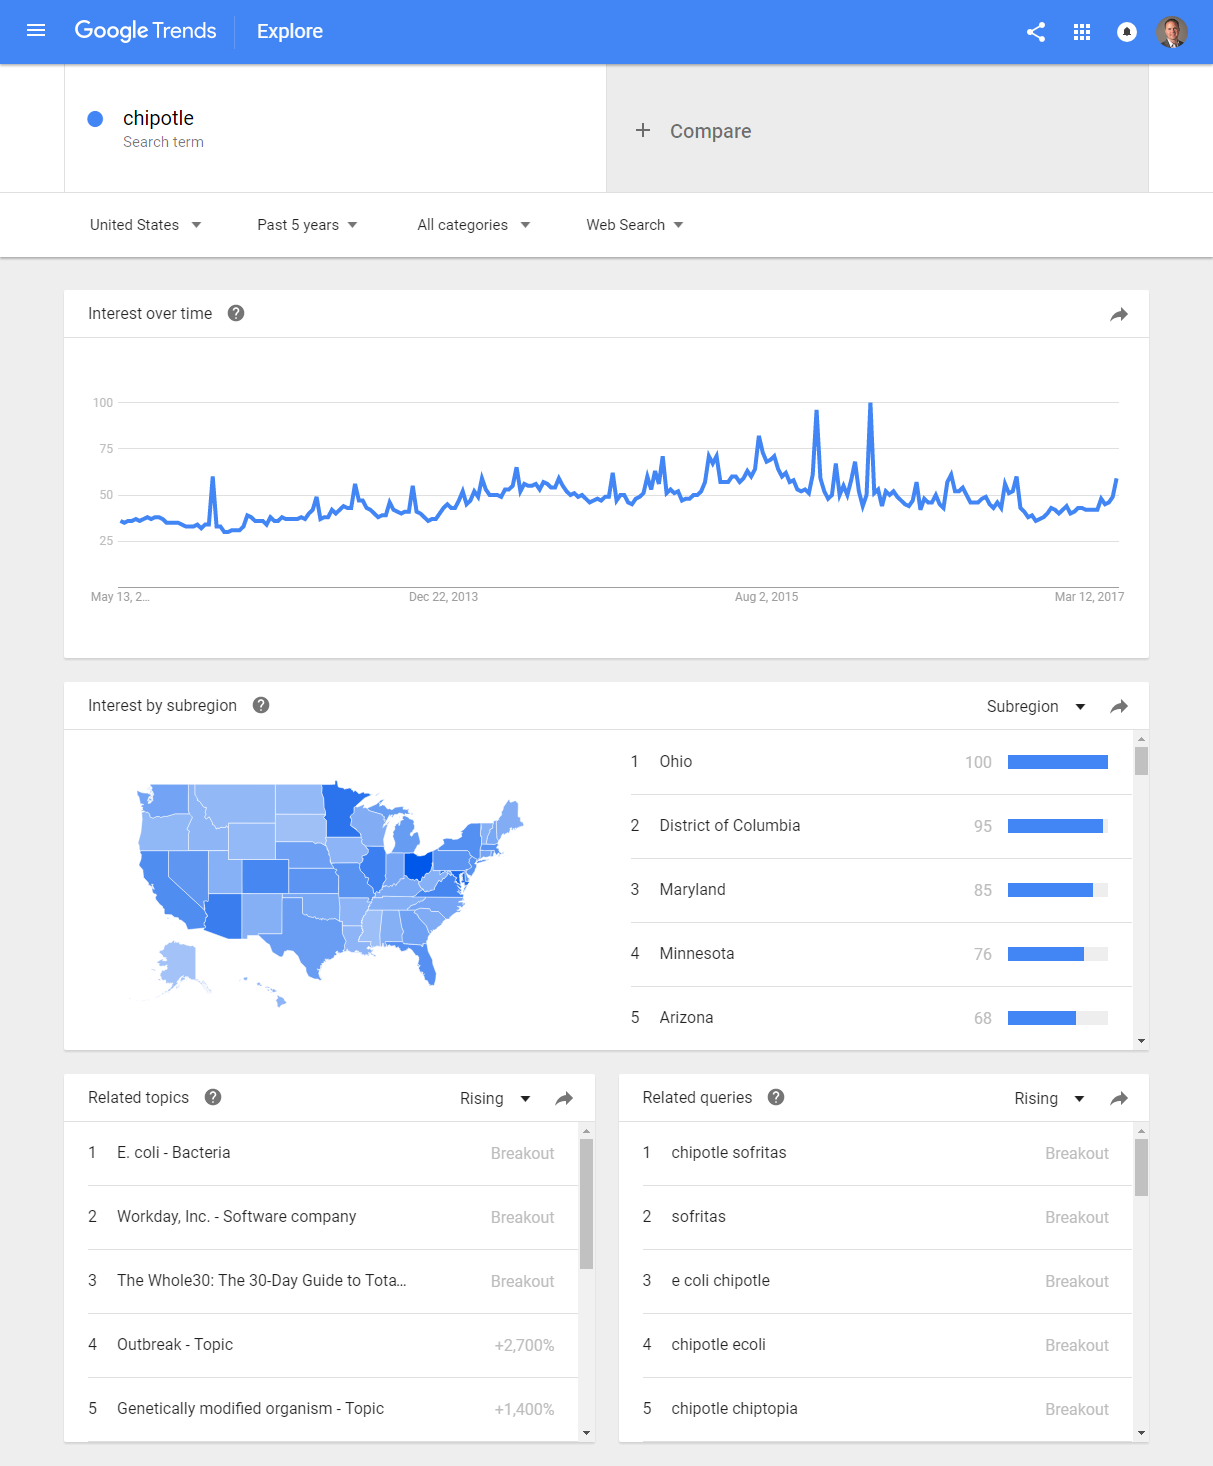The width and height of the screenshot is (1213, 1466).
Task: Share the Interest over time chart
Action: [x=1119, y=314]
